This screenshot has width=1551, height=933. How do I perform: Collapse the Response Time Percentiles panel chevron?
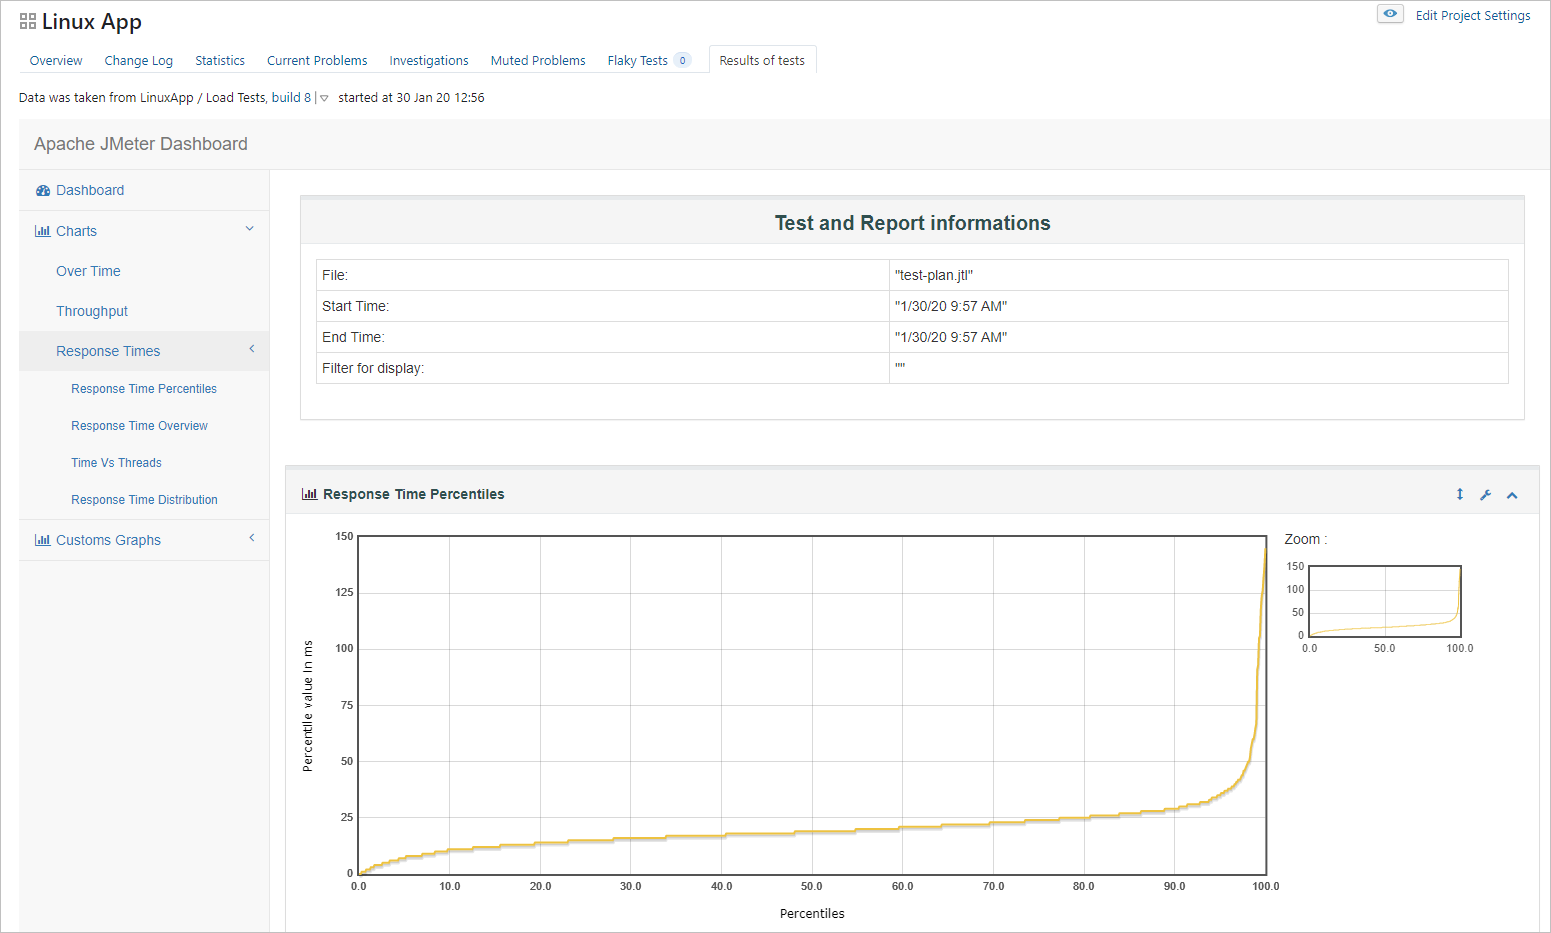(1512, 494)
